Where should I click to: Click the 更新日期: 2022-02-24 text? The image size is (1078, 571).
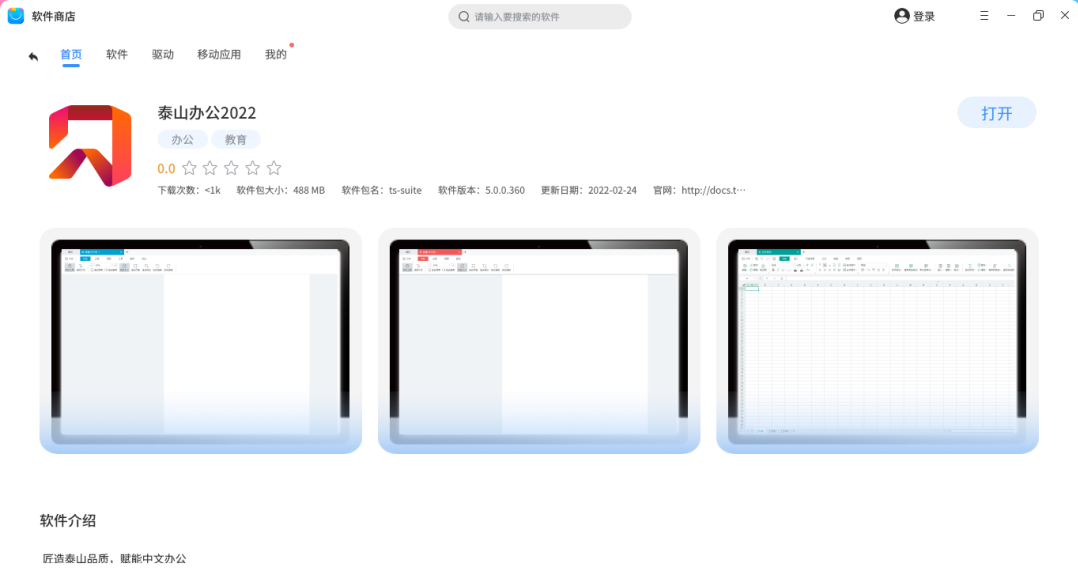(588, 190)
